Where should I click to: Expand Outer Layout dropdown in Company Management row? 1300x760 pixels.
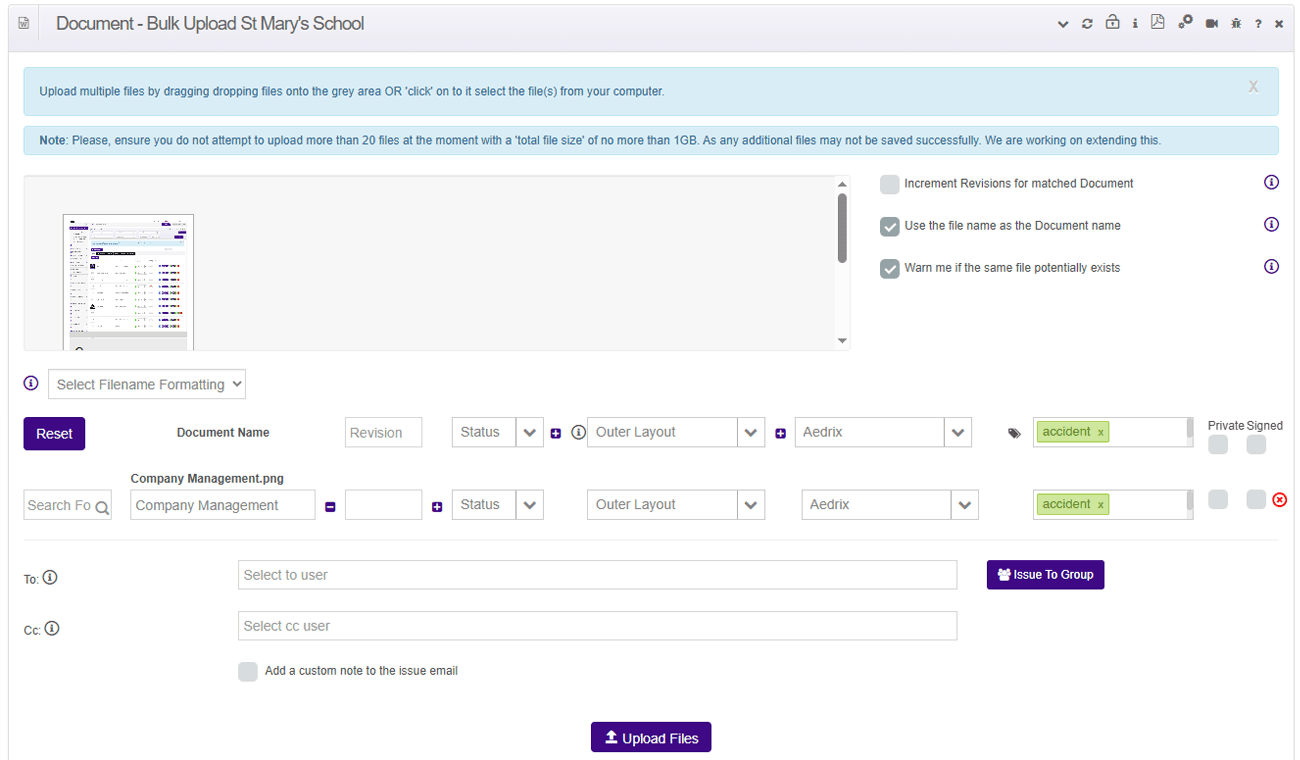(750, 505)
